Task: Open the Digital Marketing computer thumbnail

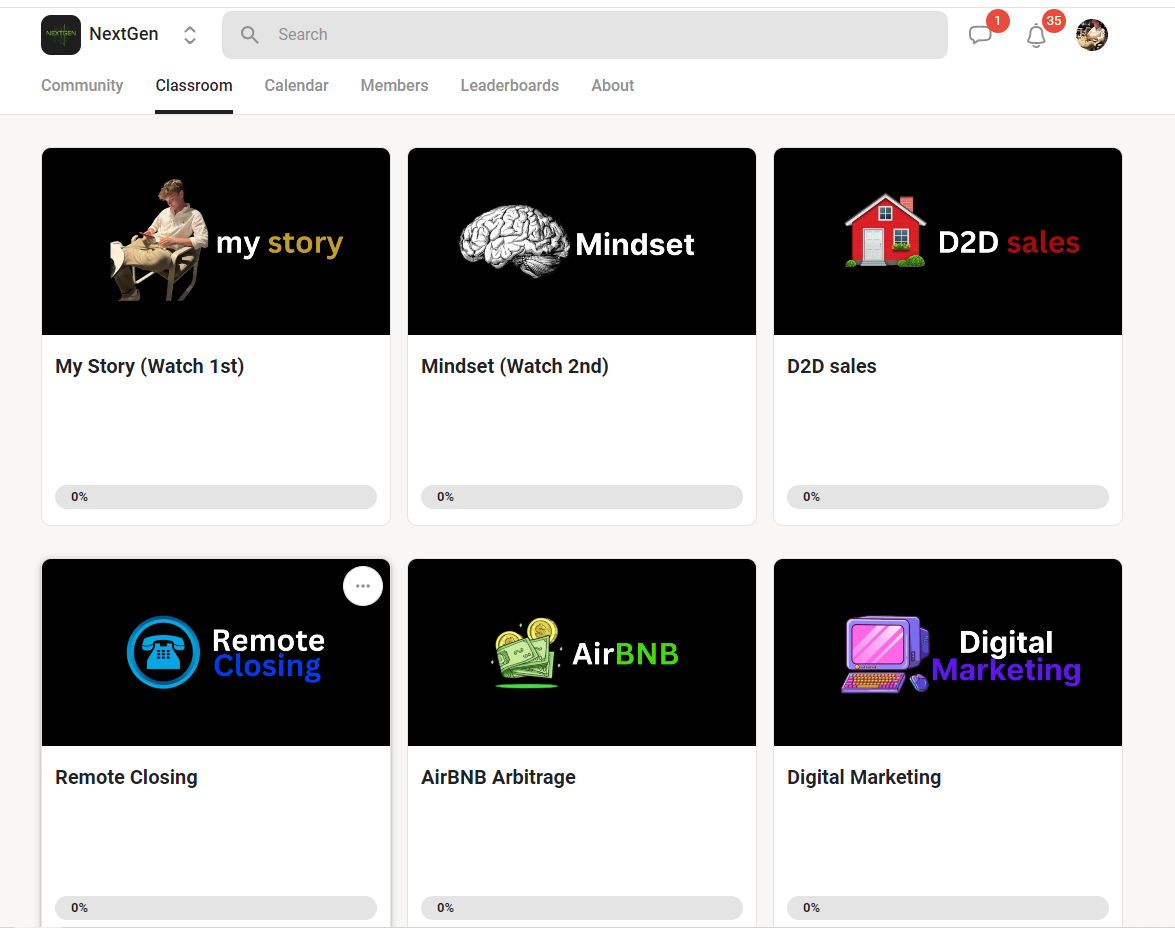Action: [948, 652]
